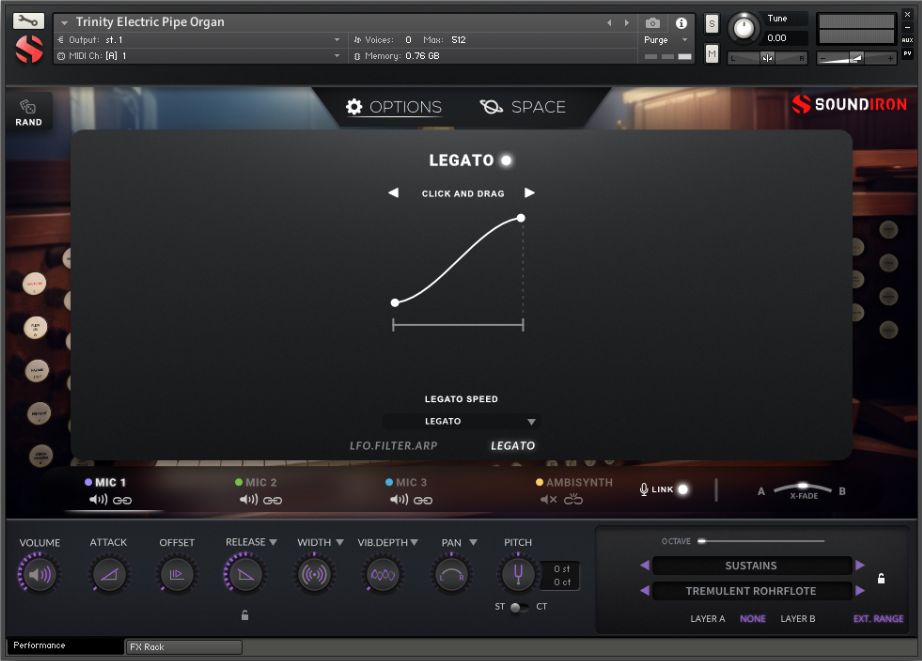Flip the ST/CT pitch switch
The height and width of the screenshot is (661, 922).
coord(517,607)
